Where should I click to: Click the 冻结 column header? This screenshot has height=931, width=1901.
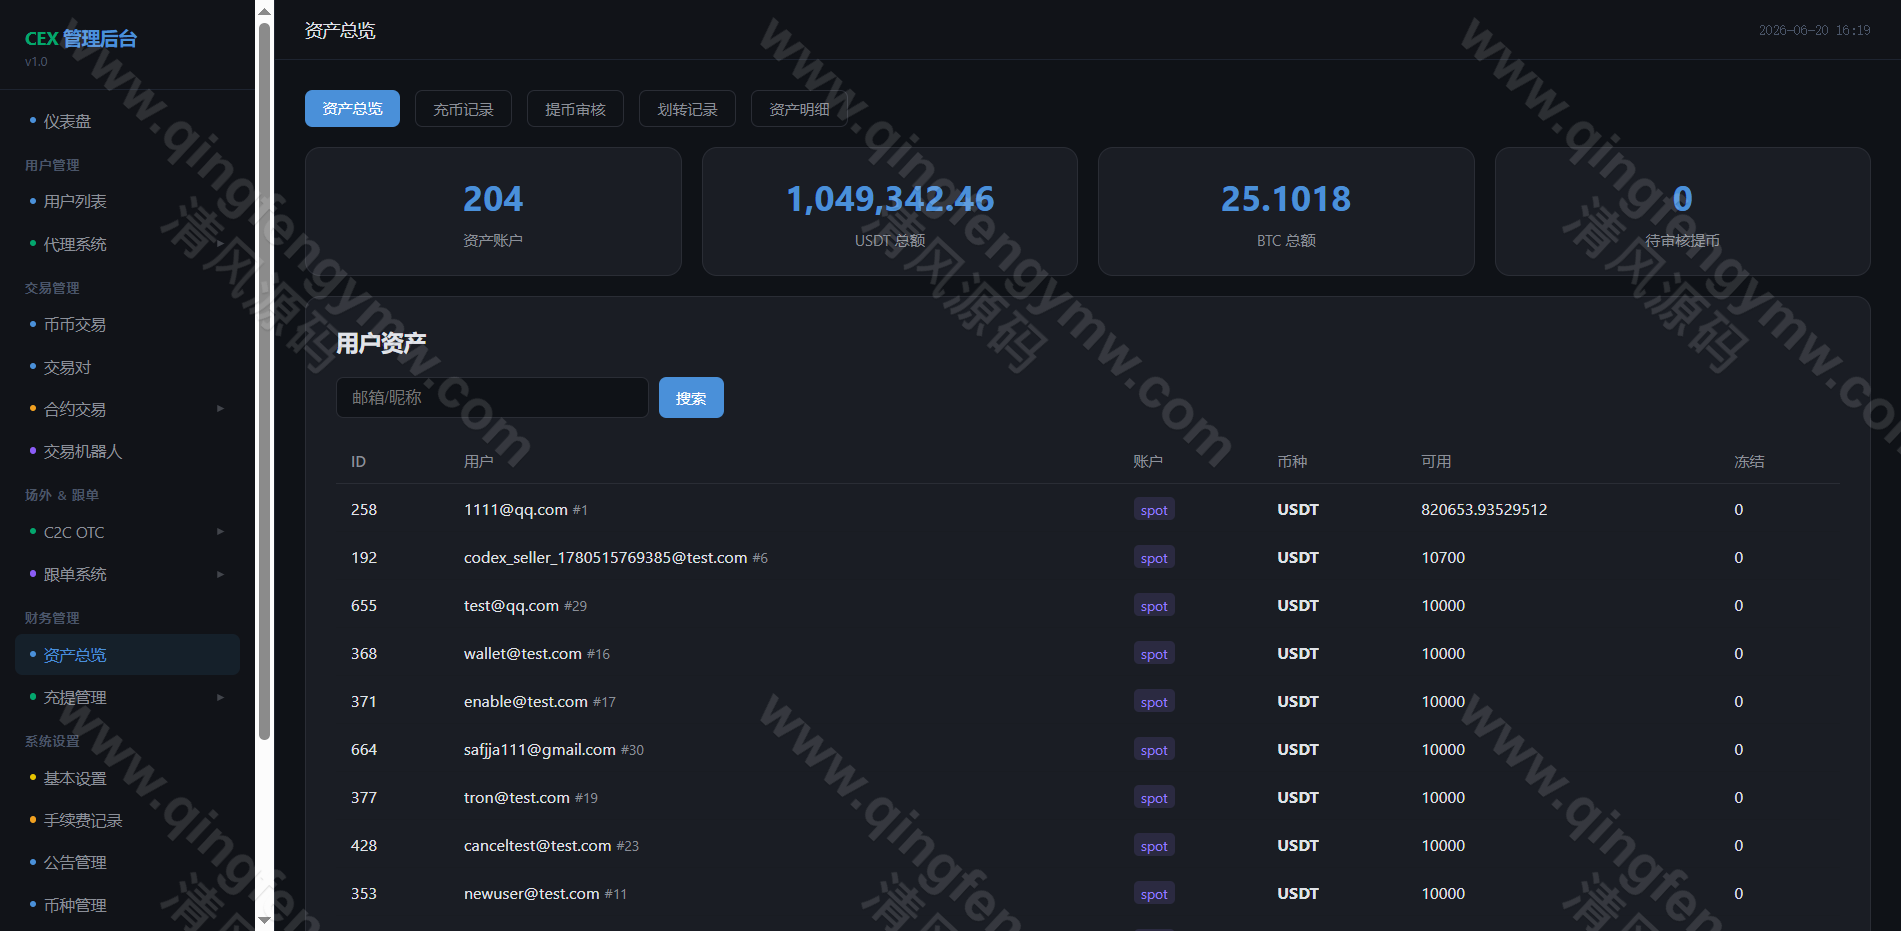click(1749, 462)
